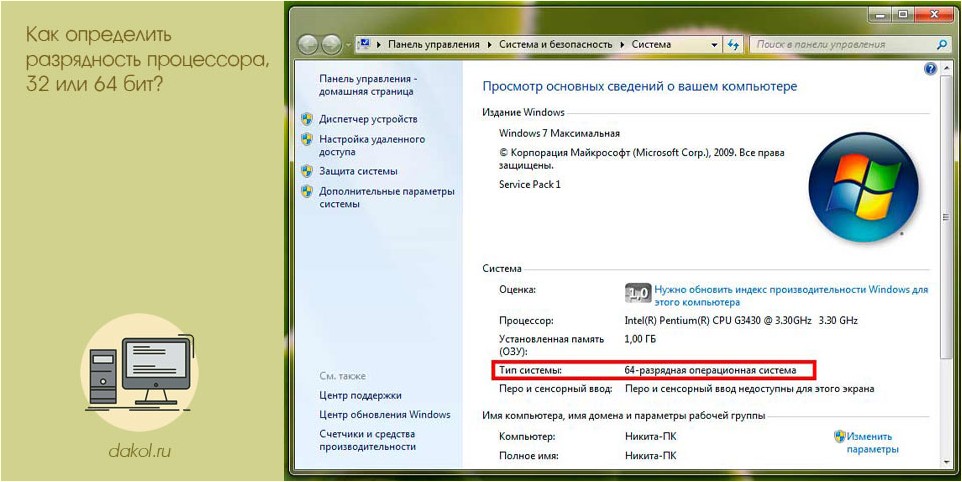This screenshot has height=482, width=962.
Task: Open Защита системы link
Action: click(x=358, y=171)
